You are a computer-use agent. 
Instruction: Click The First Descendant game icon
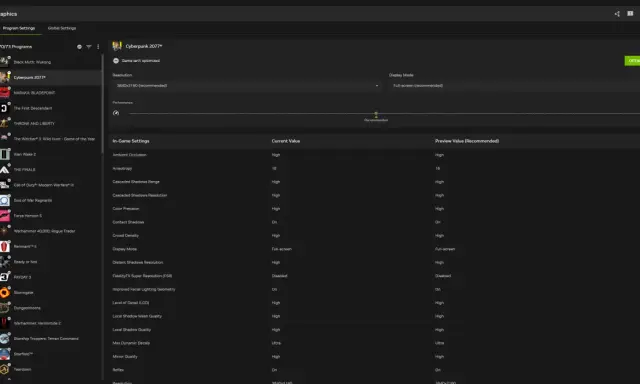[x=4, y=108]
